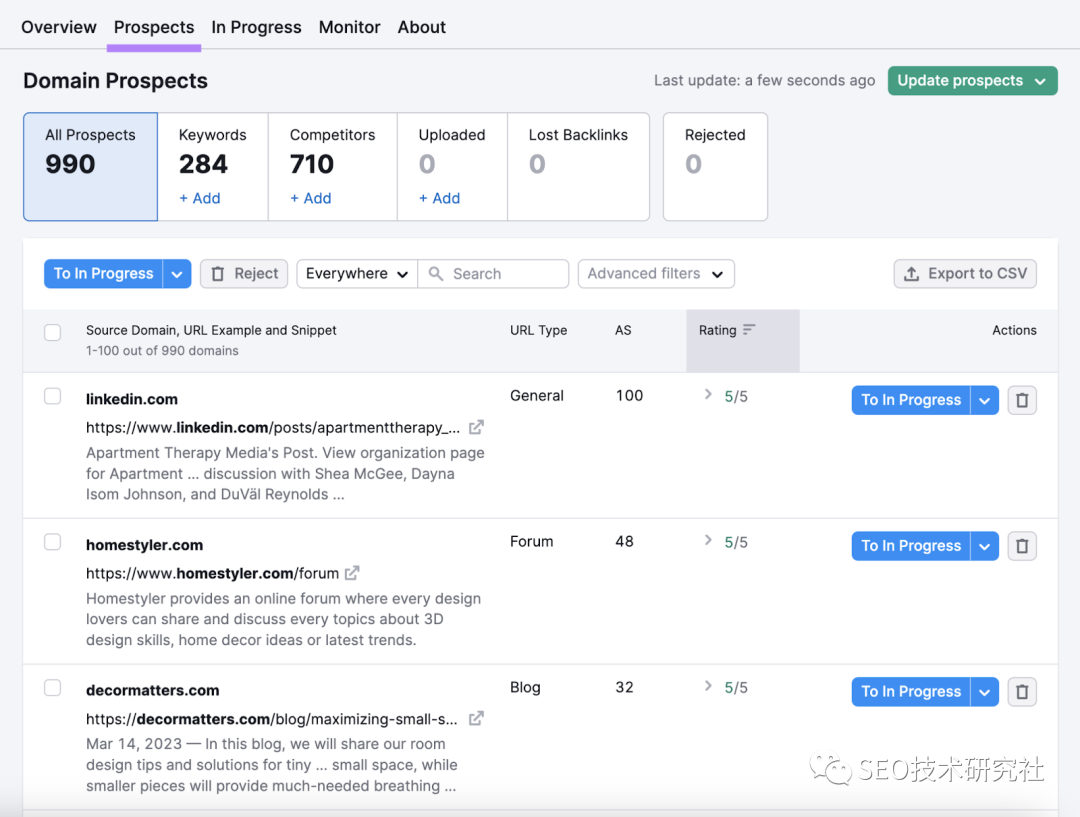
Task: Open the Everywhere dropdown
Action: coord(356,274)
